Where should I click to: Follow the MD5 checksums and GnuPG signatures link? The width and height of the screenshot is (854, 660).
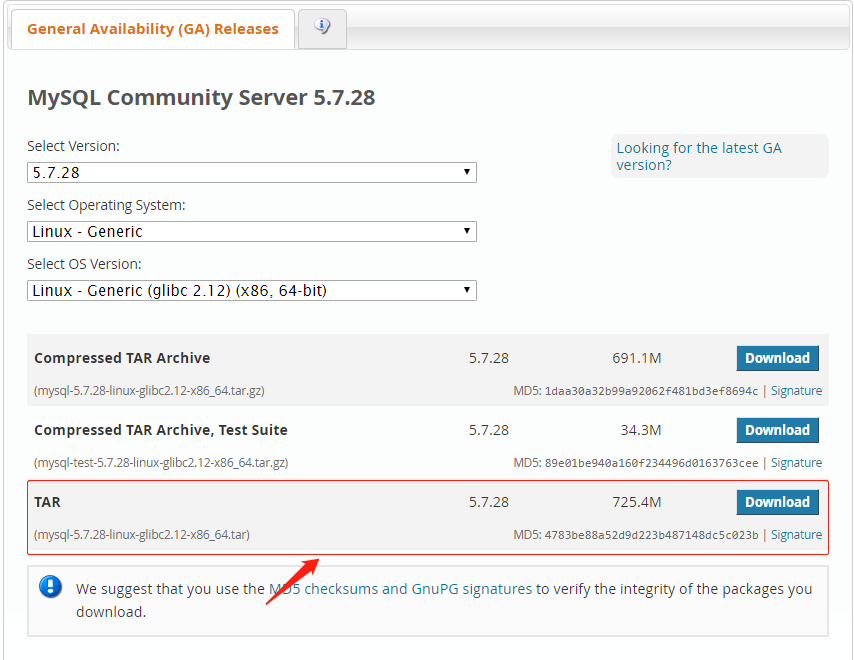(400, 589)
